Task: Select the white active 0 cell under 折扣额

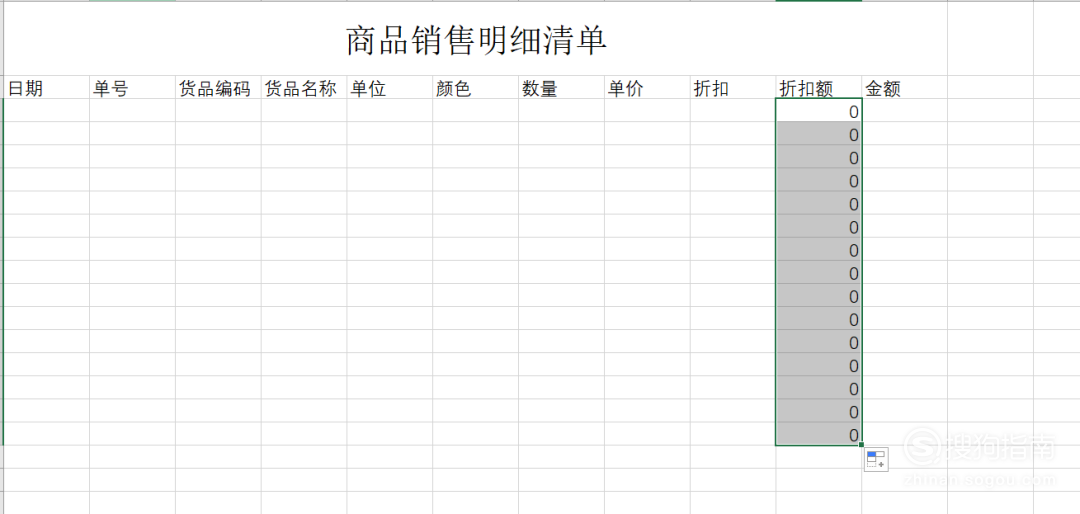Action: (819, 110)
